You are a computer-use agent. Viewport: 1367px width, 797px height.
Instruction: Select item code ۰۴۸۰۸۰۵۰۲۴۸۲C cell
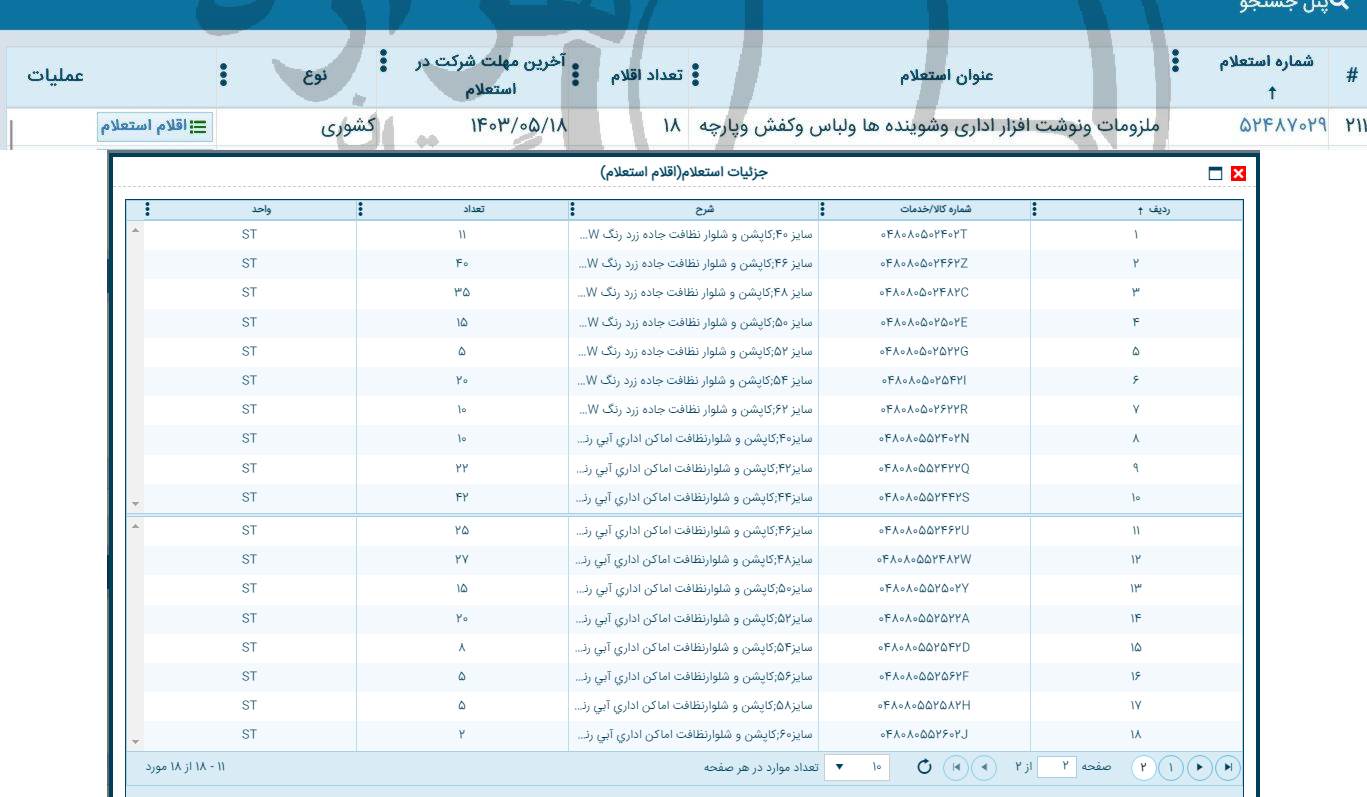click(924, 293)
